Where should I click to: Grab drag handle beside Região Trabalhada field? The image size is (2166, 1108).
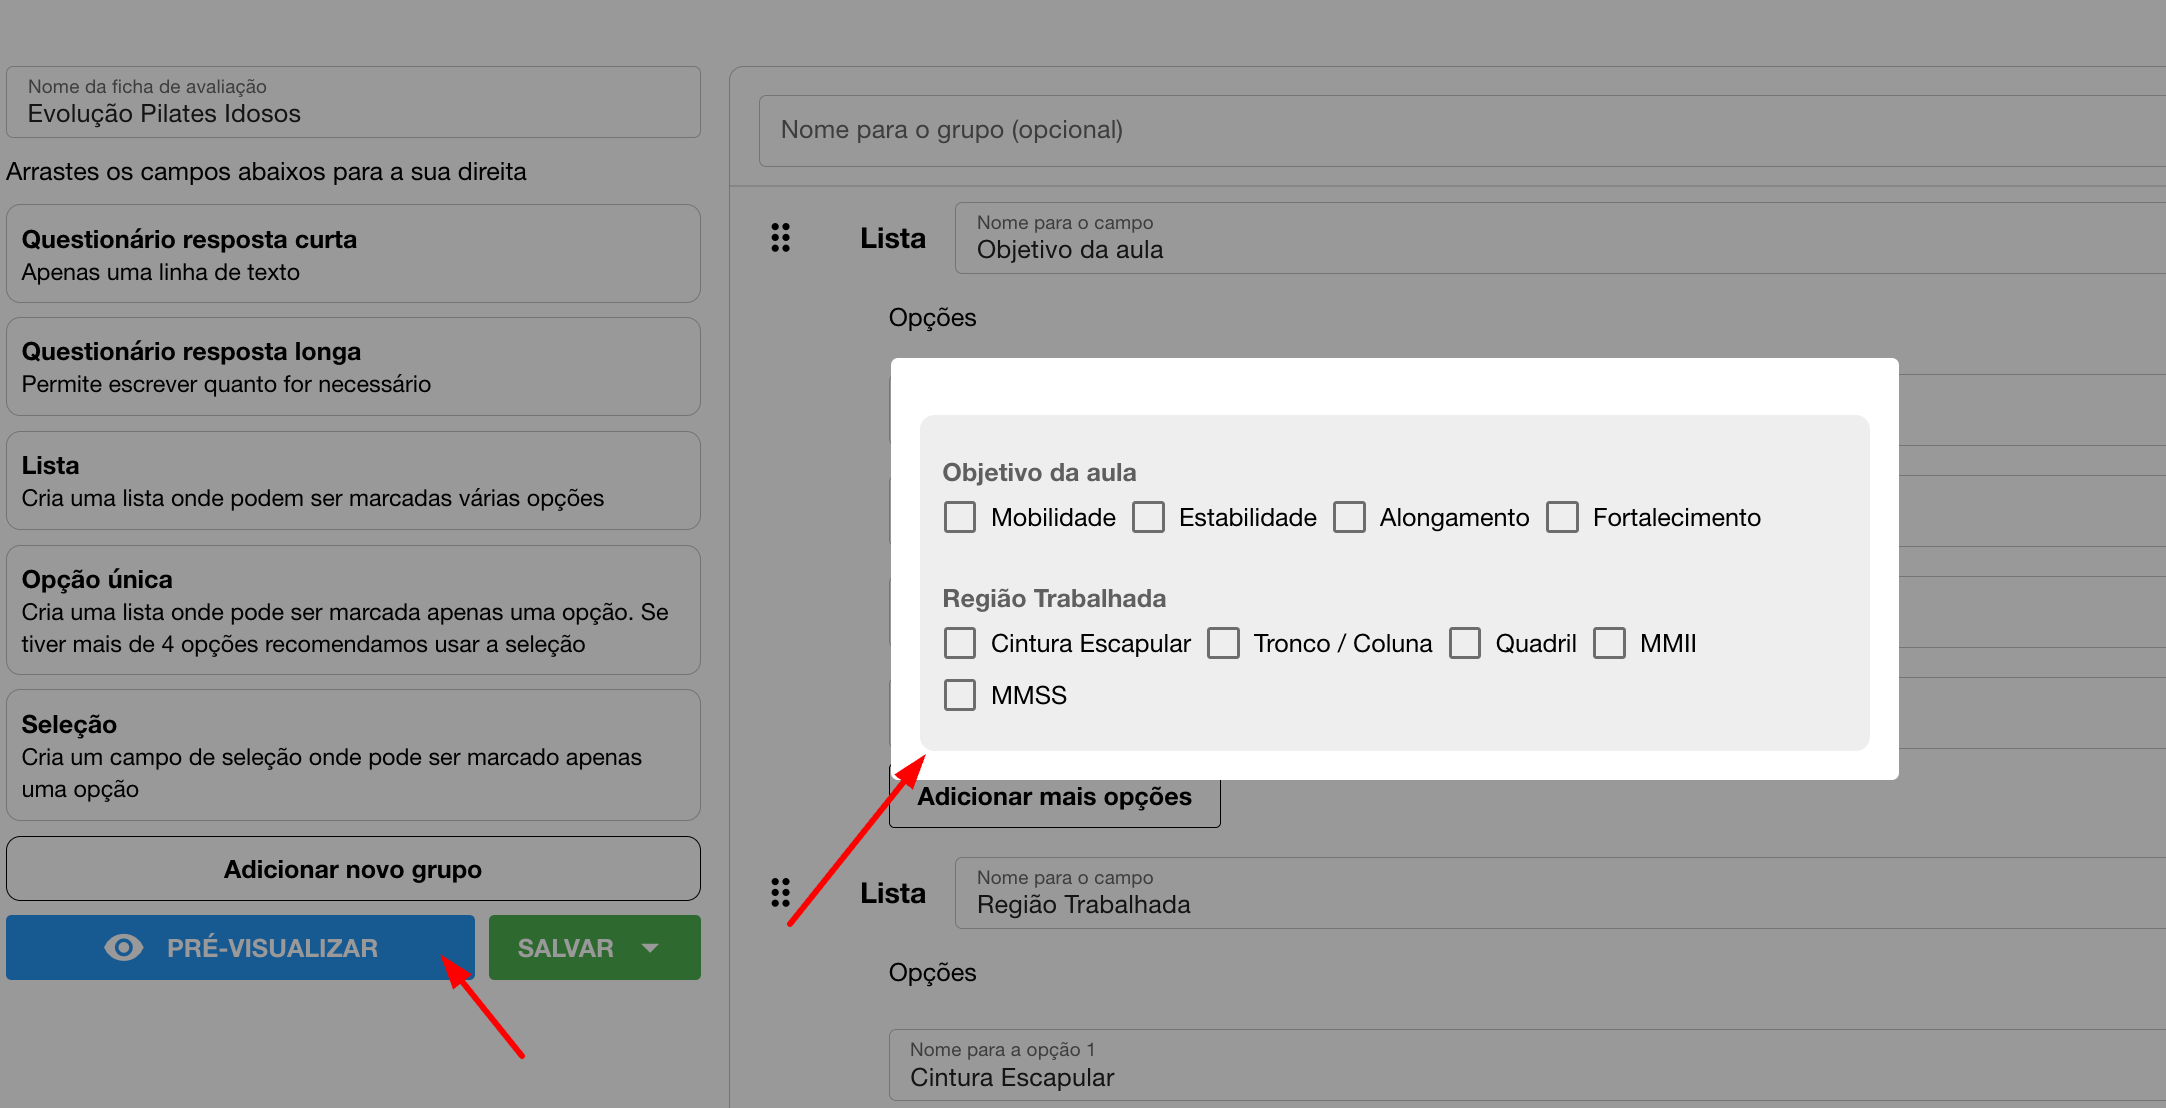781,893
